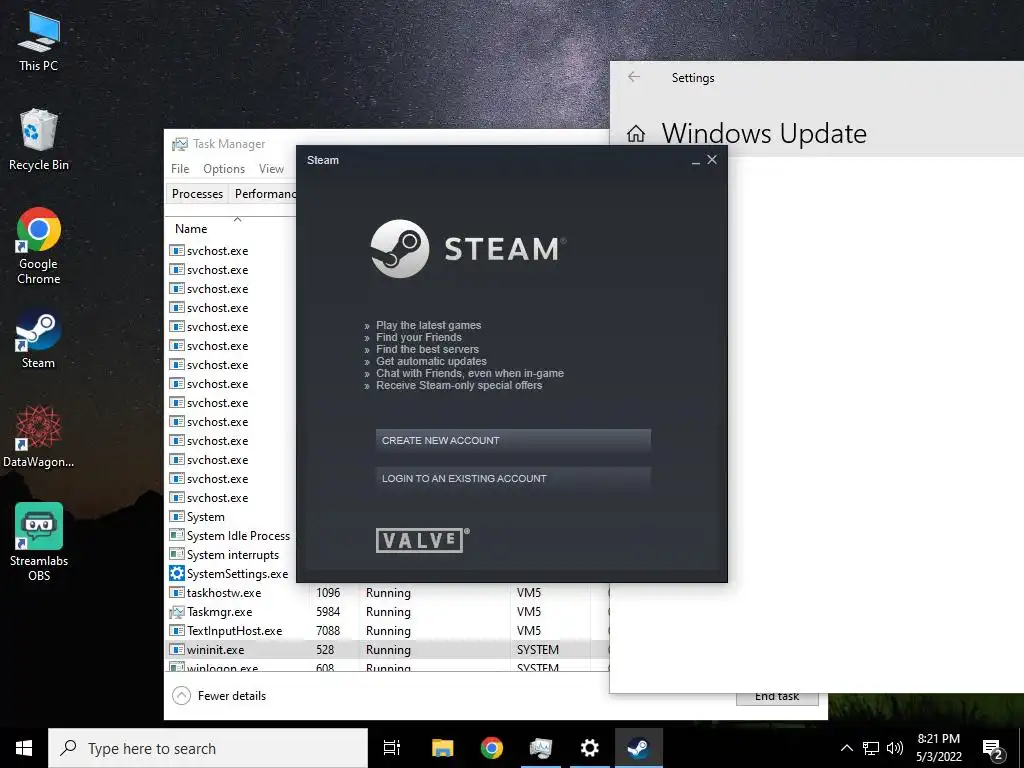Click the SystemSettings.exe gear icon
1024x768 pixels.
tap(176, 573)
